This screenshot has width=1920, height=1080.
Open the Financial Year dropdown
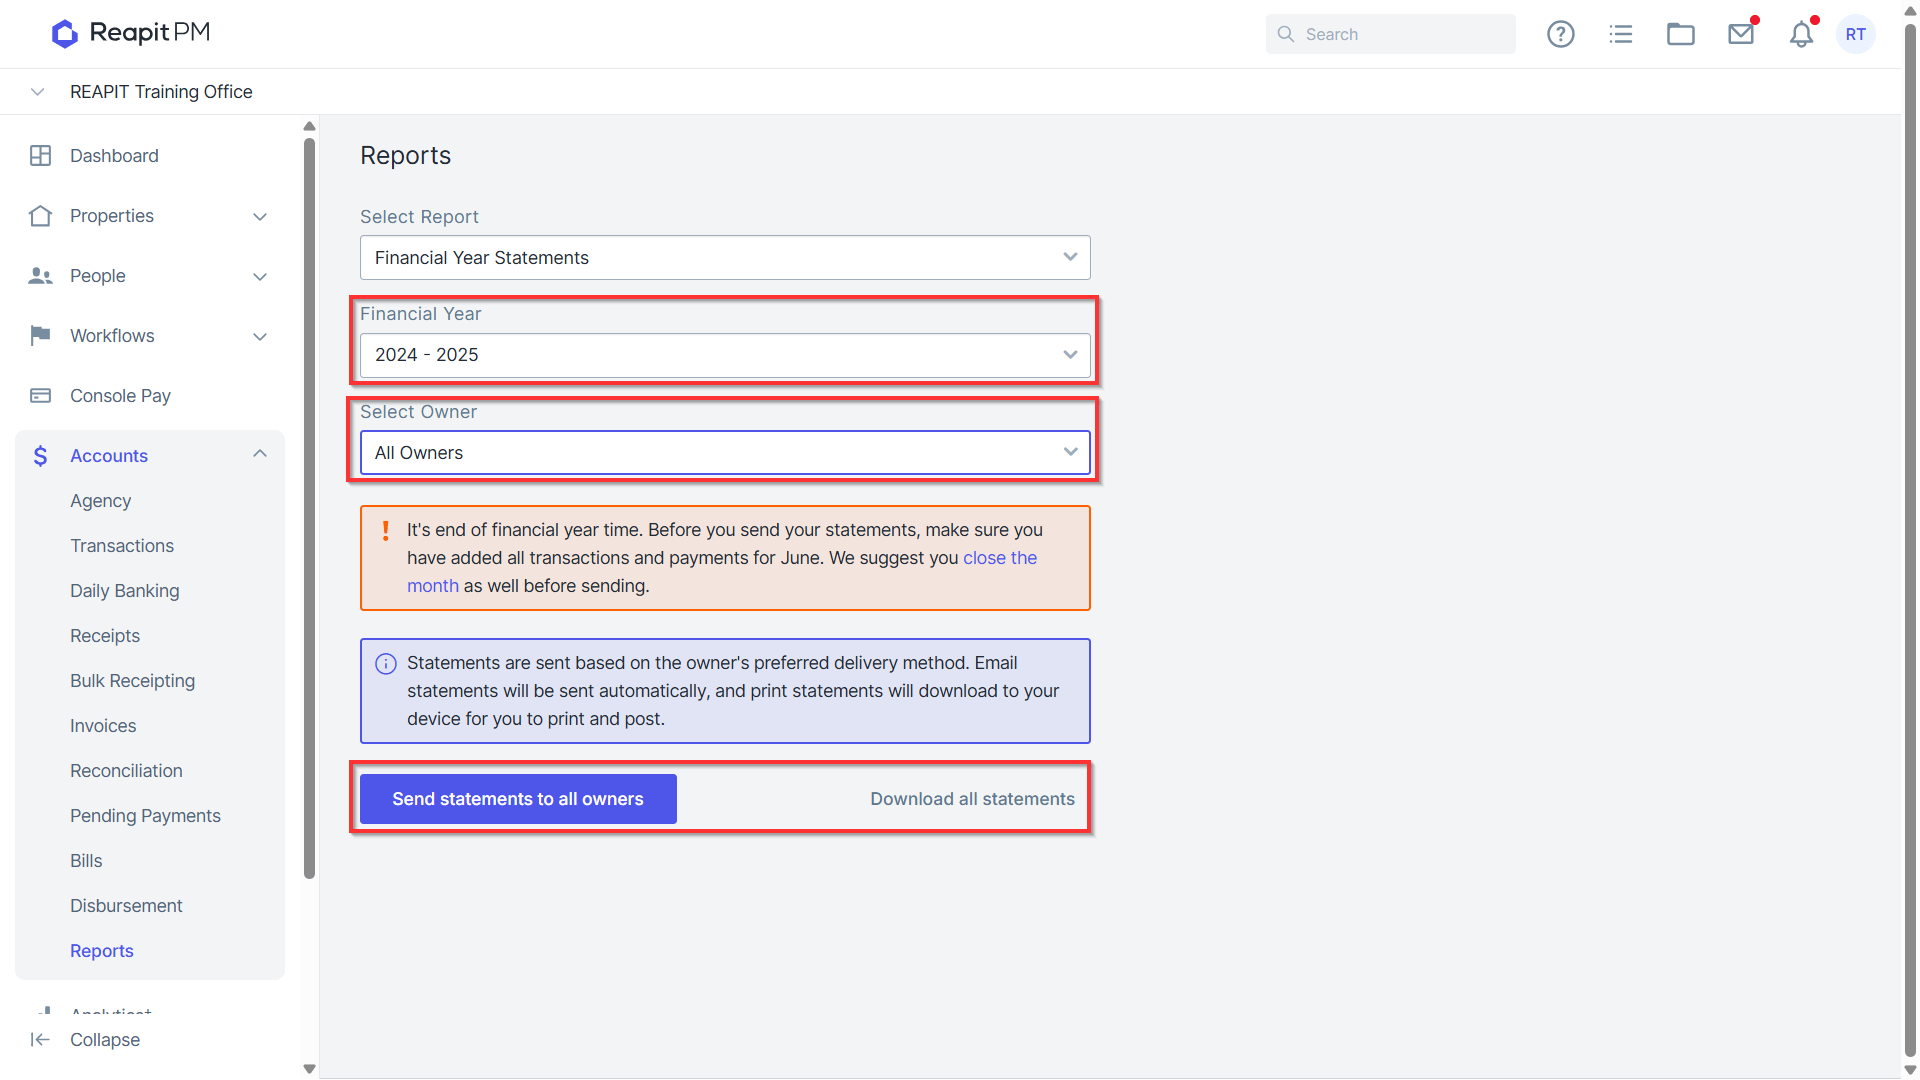click(725, 355)
